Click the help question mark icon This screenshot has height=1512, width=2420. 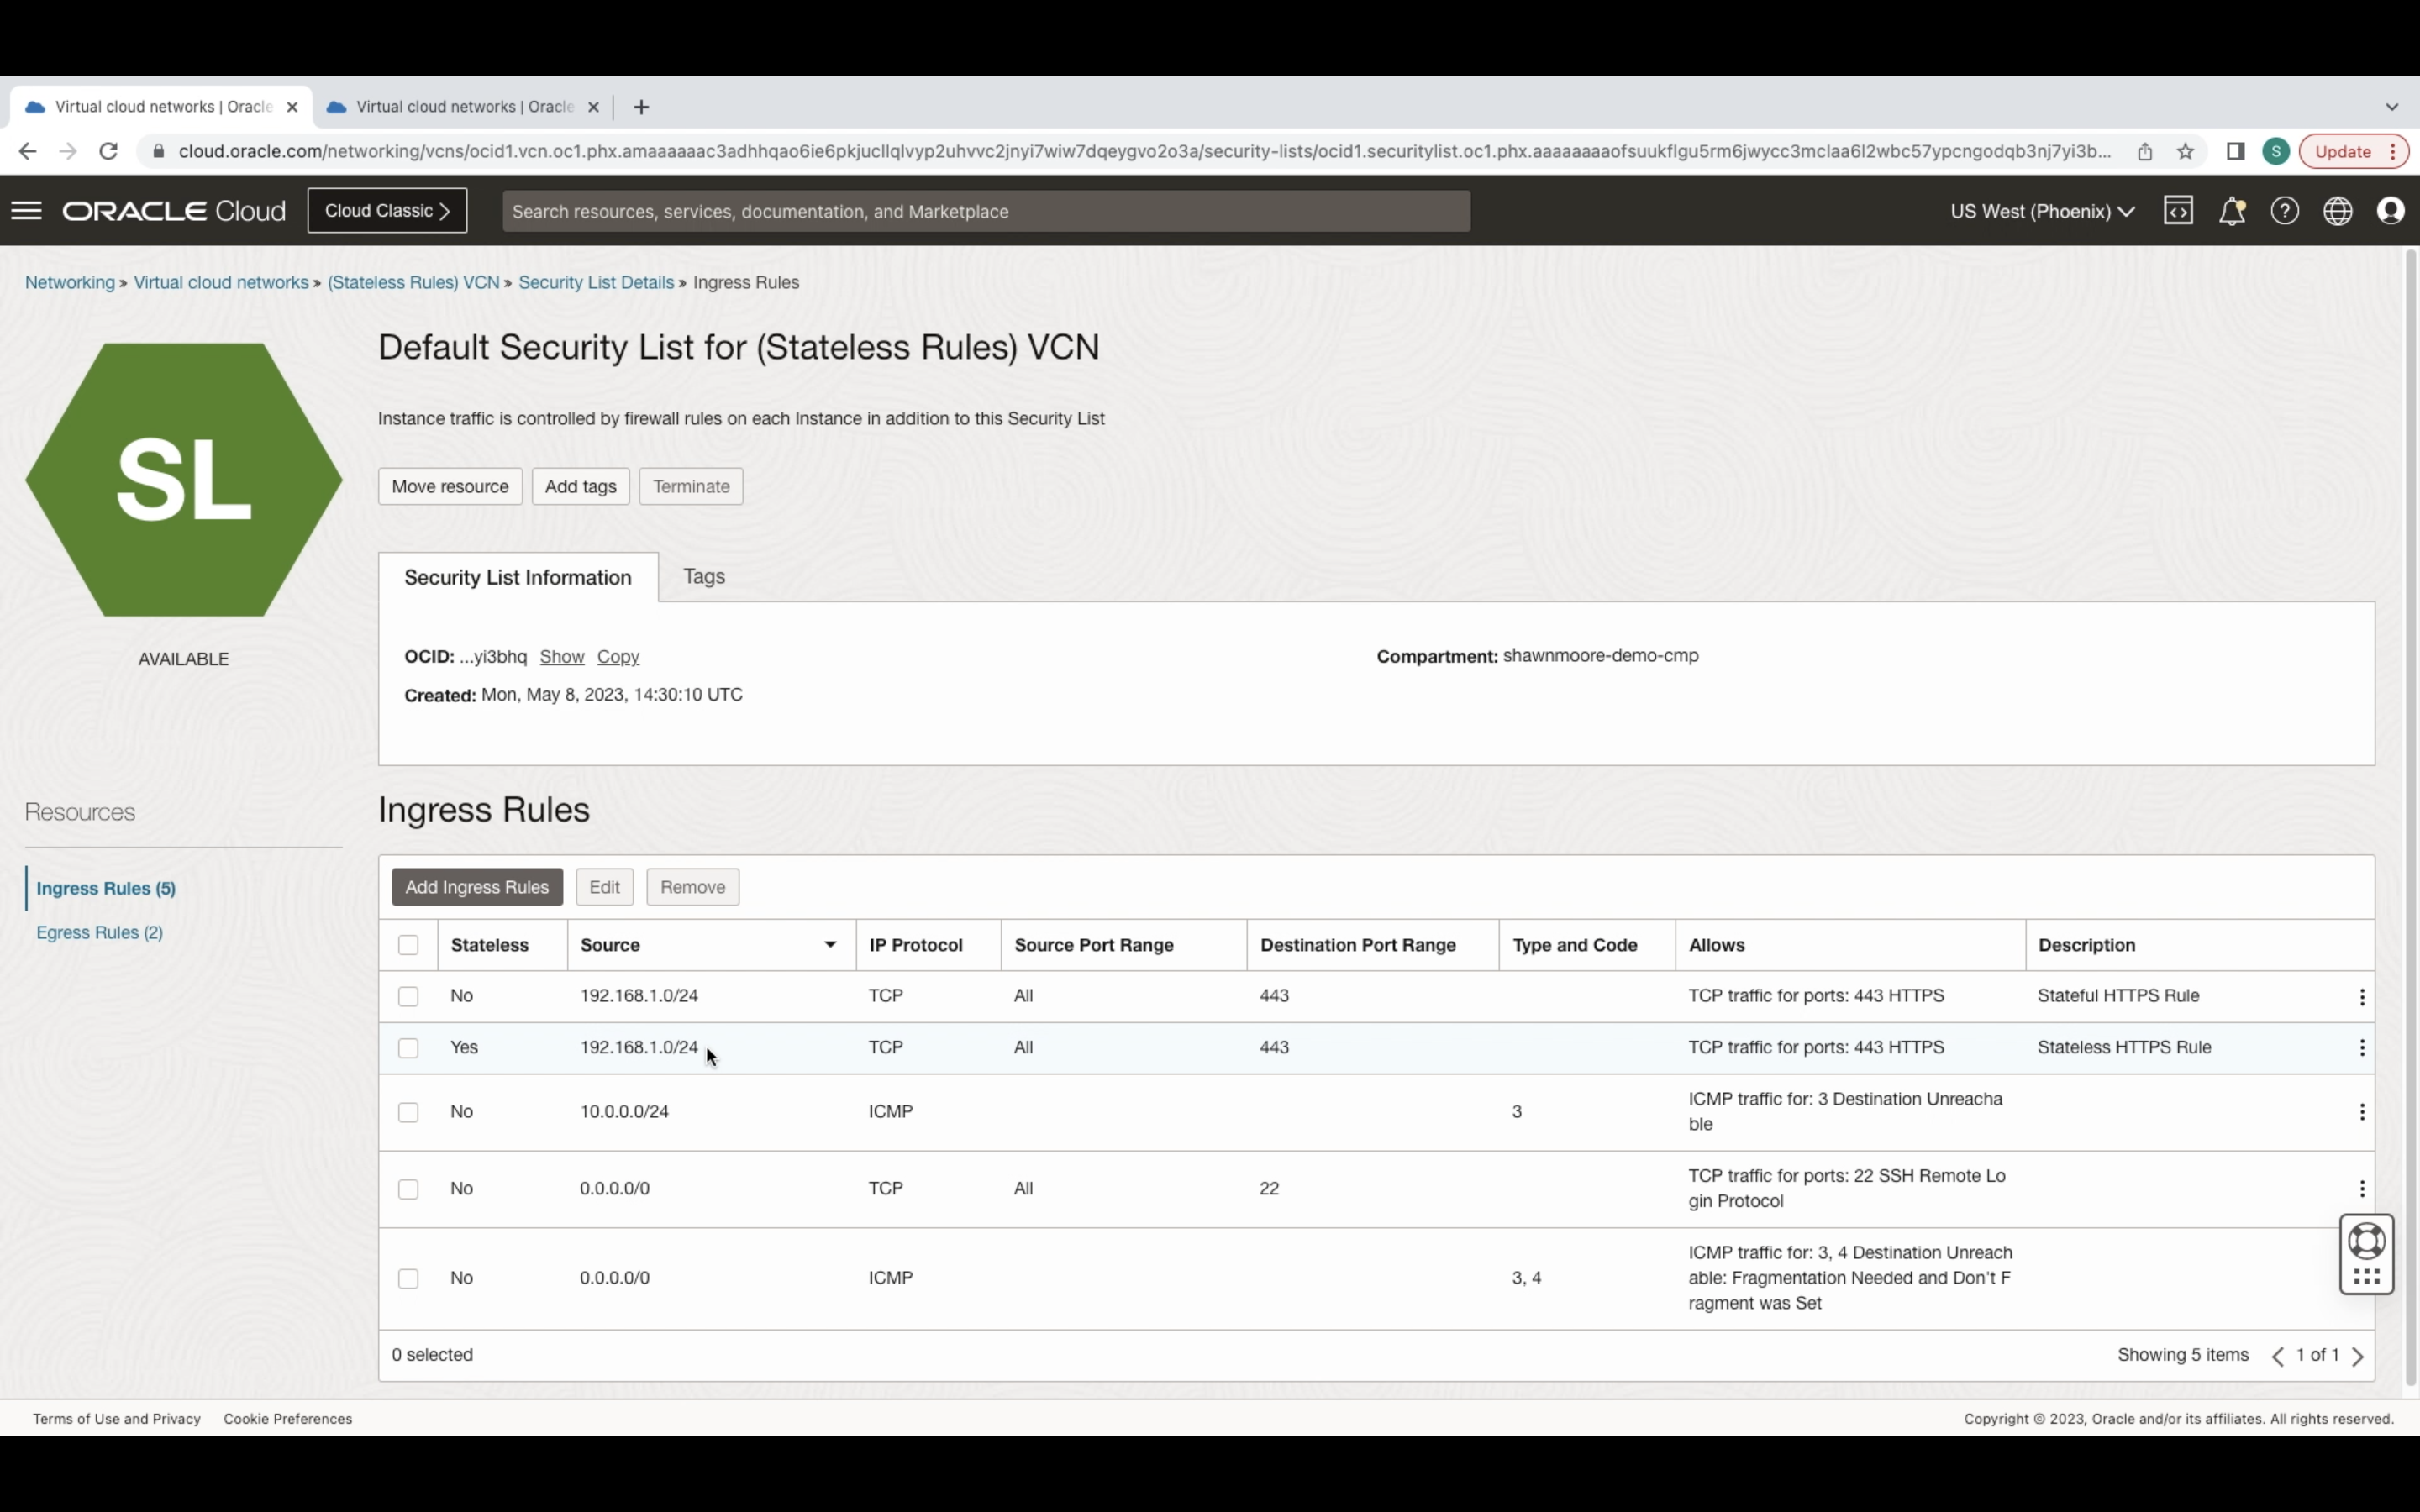[2284, 211]
